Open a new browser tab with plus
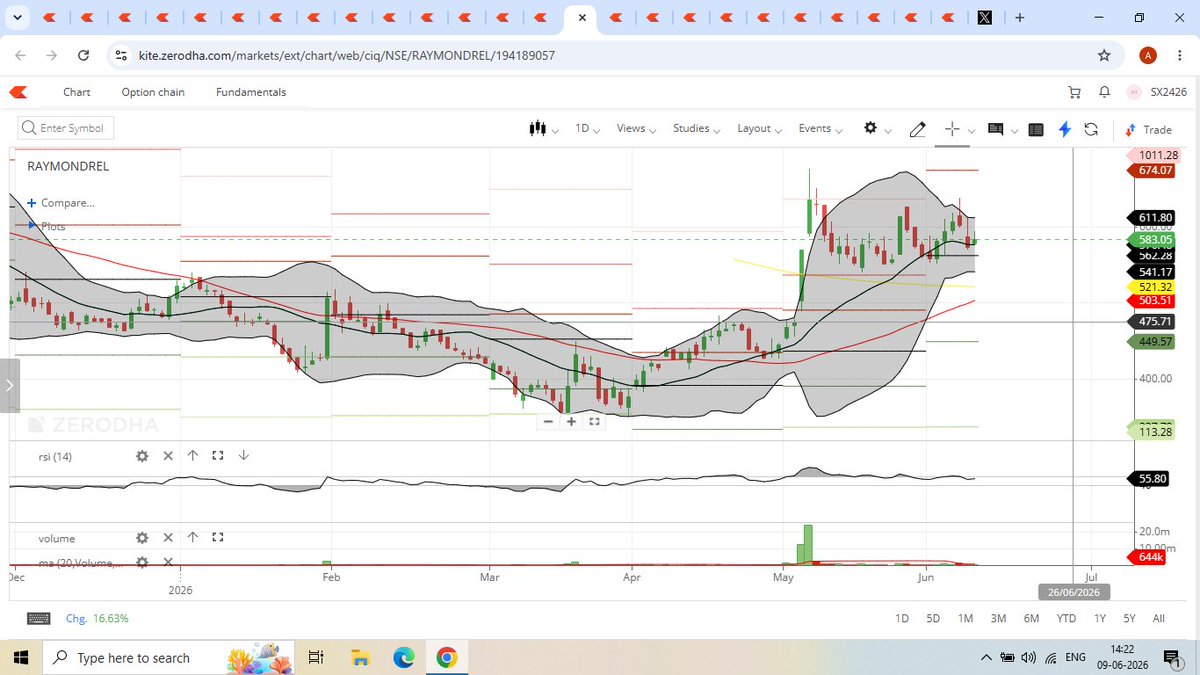 tap(1019, 18)
